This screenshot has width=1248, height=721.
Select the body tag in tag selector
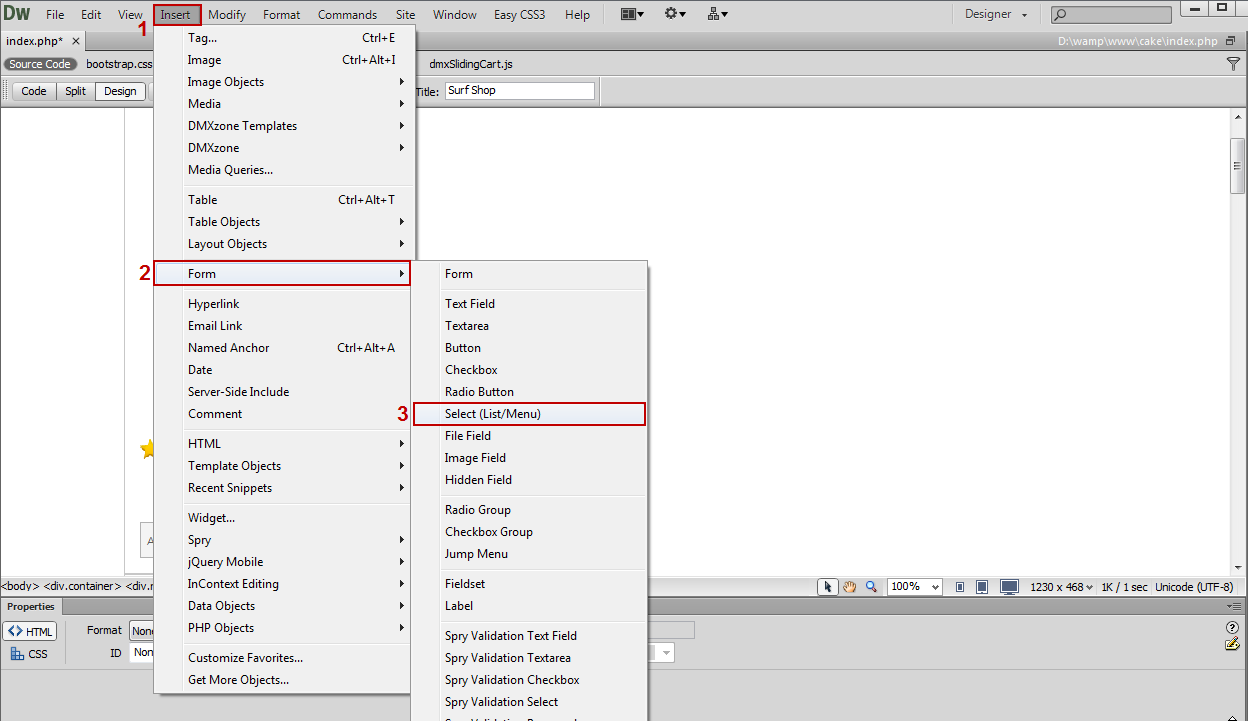click(x=20, y=587)
